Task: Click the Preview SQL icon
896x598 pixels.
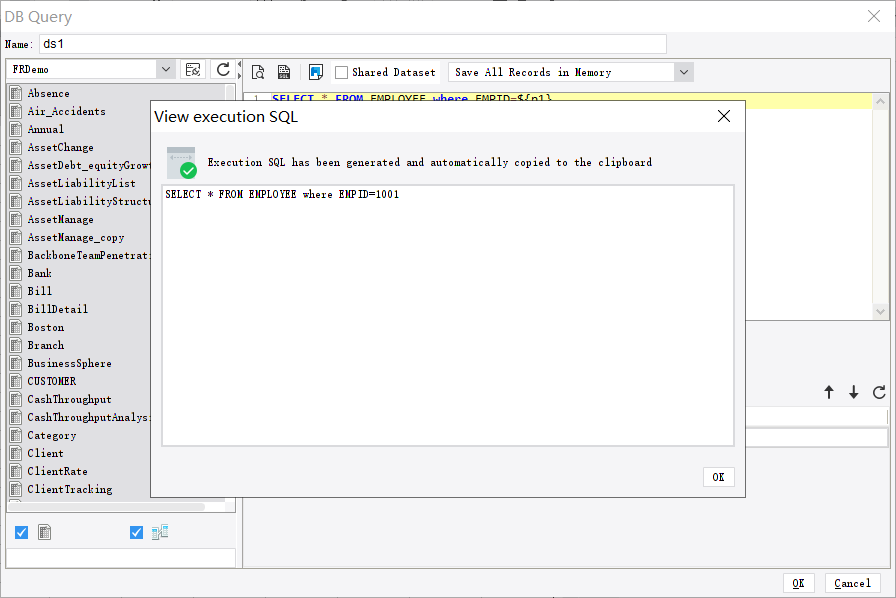Action: pyautogui.click(x=258, y=71)
